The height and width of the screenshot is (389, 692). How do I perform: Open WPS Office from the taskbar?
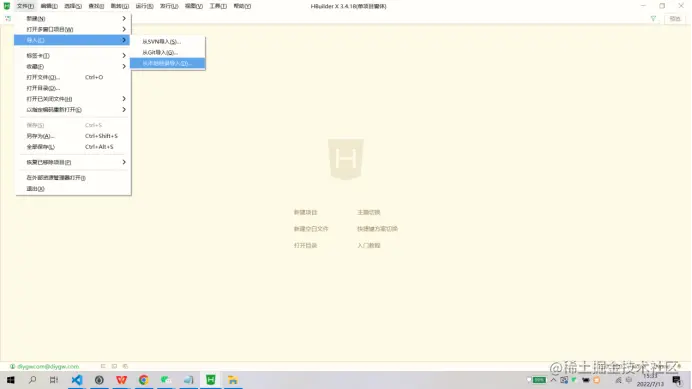point(121,380)
